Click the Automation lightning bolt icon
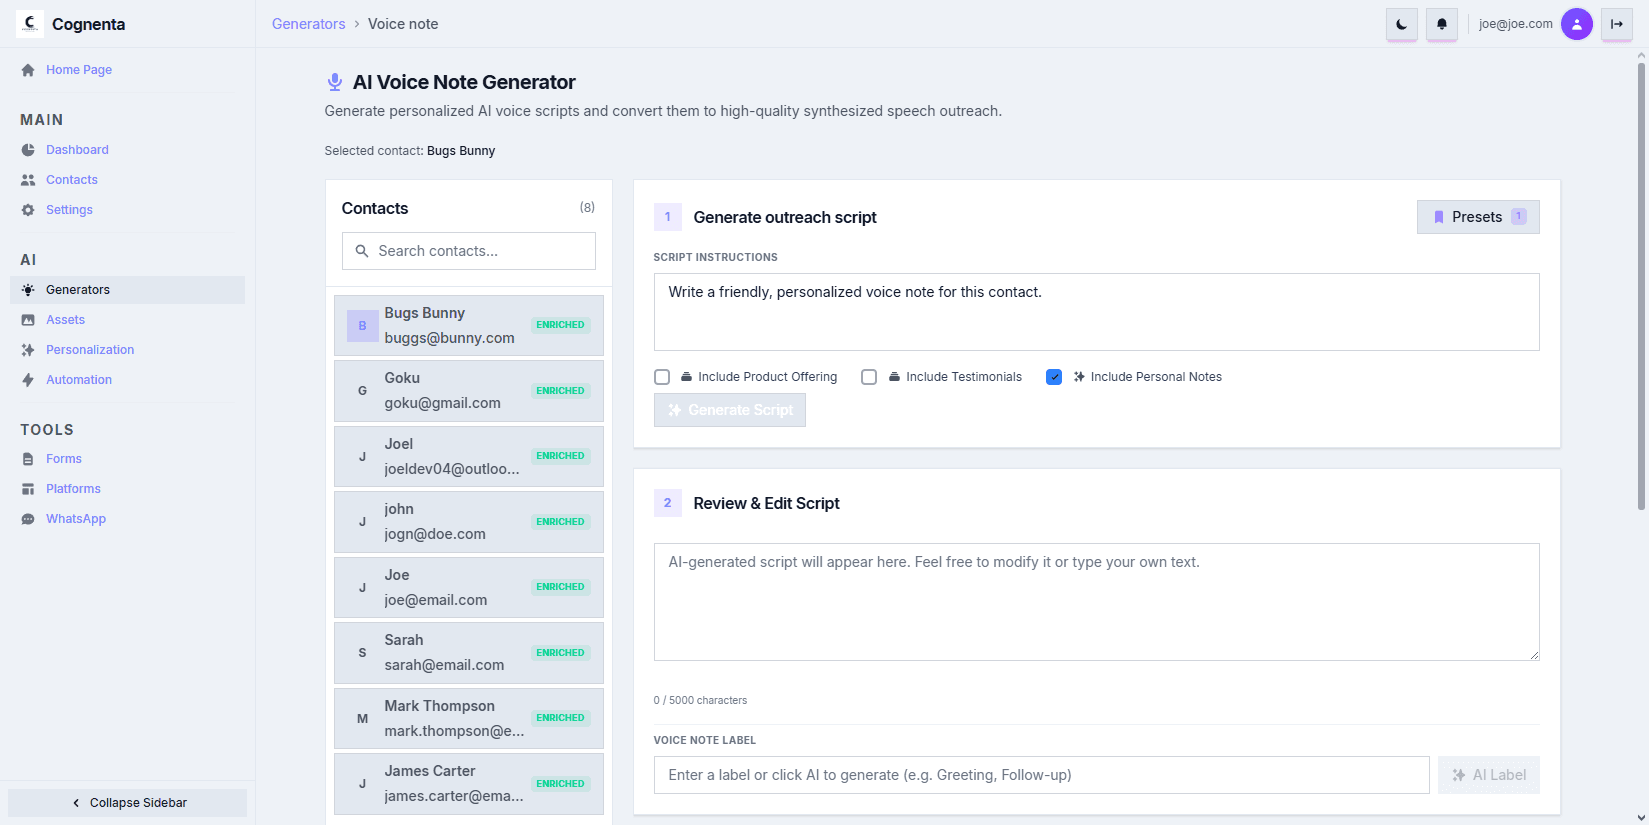 (28, 380)
